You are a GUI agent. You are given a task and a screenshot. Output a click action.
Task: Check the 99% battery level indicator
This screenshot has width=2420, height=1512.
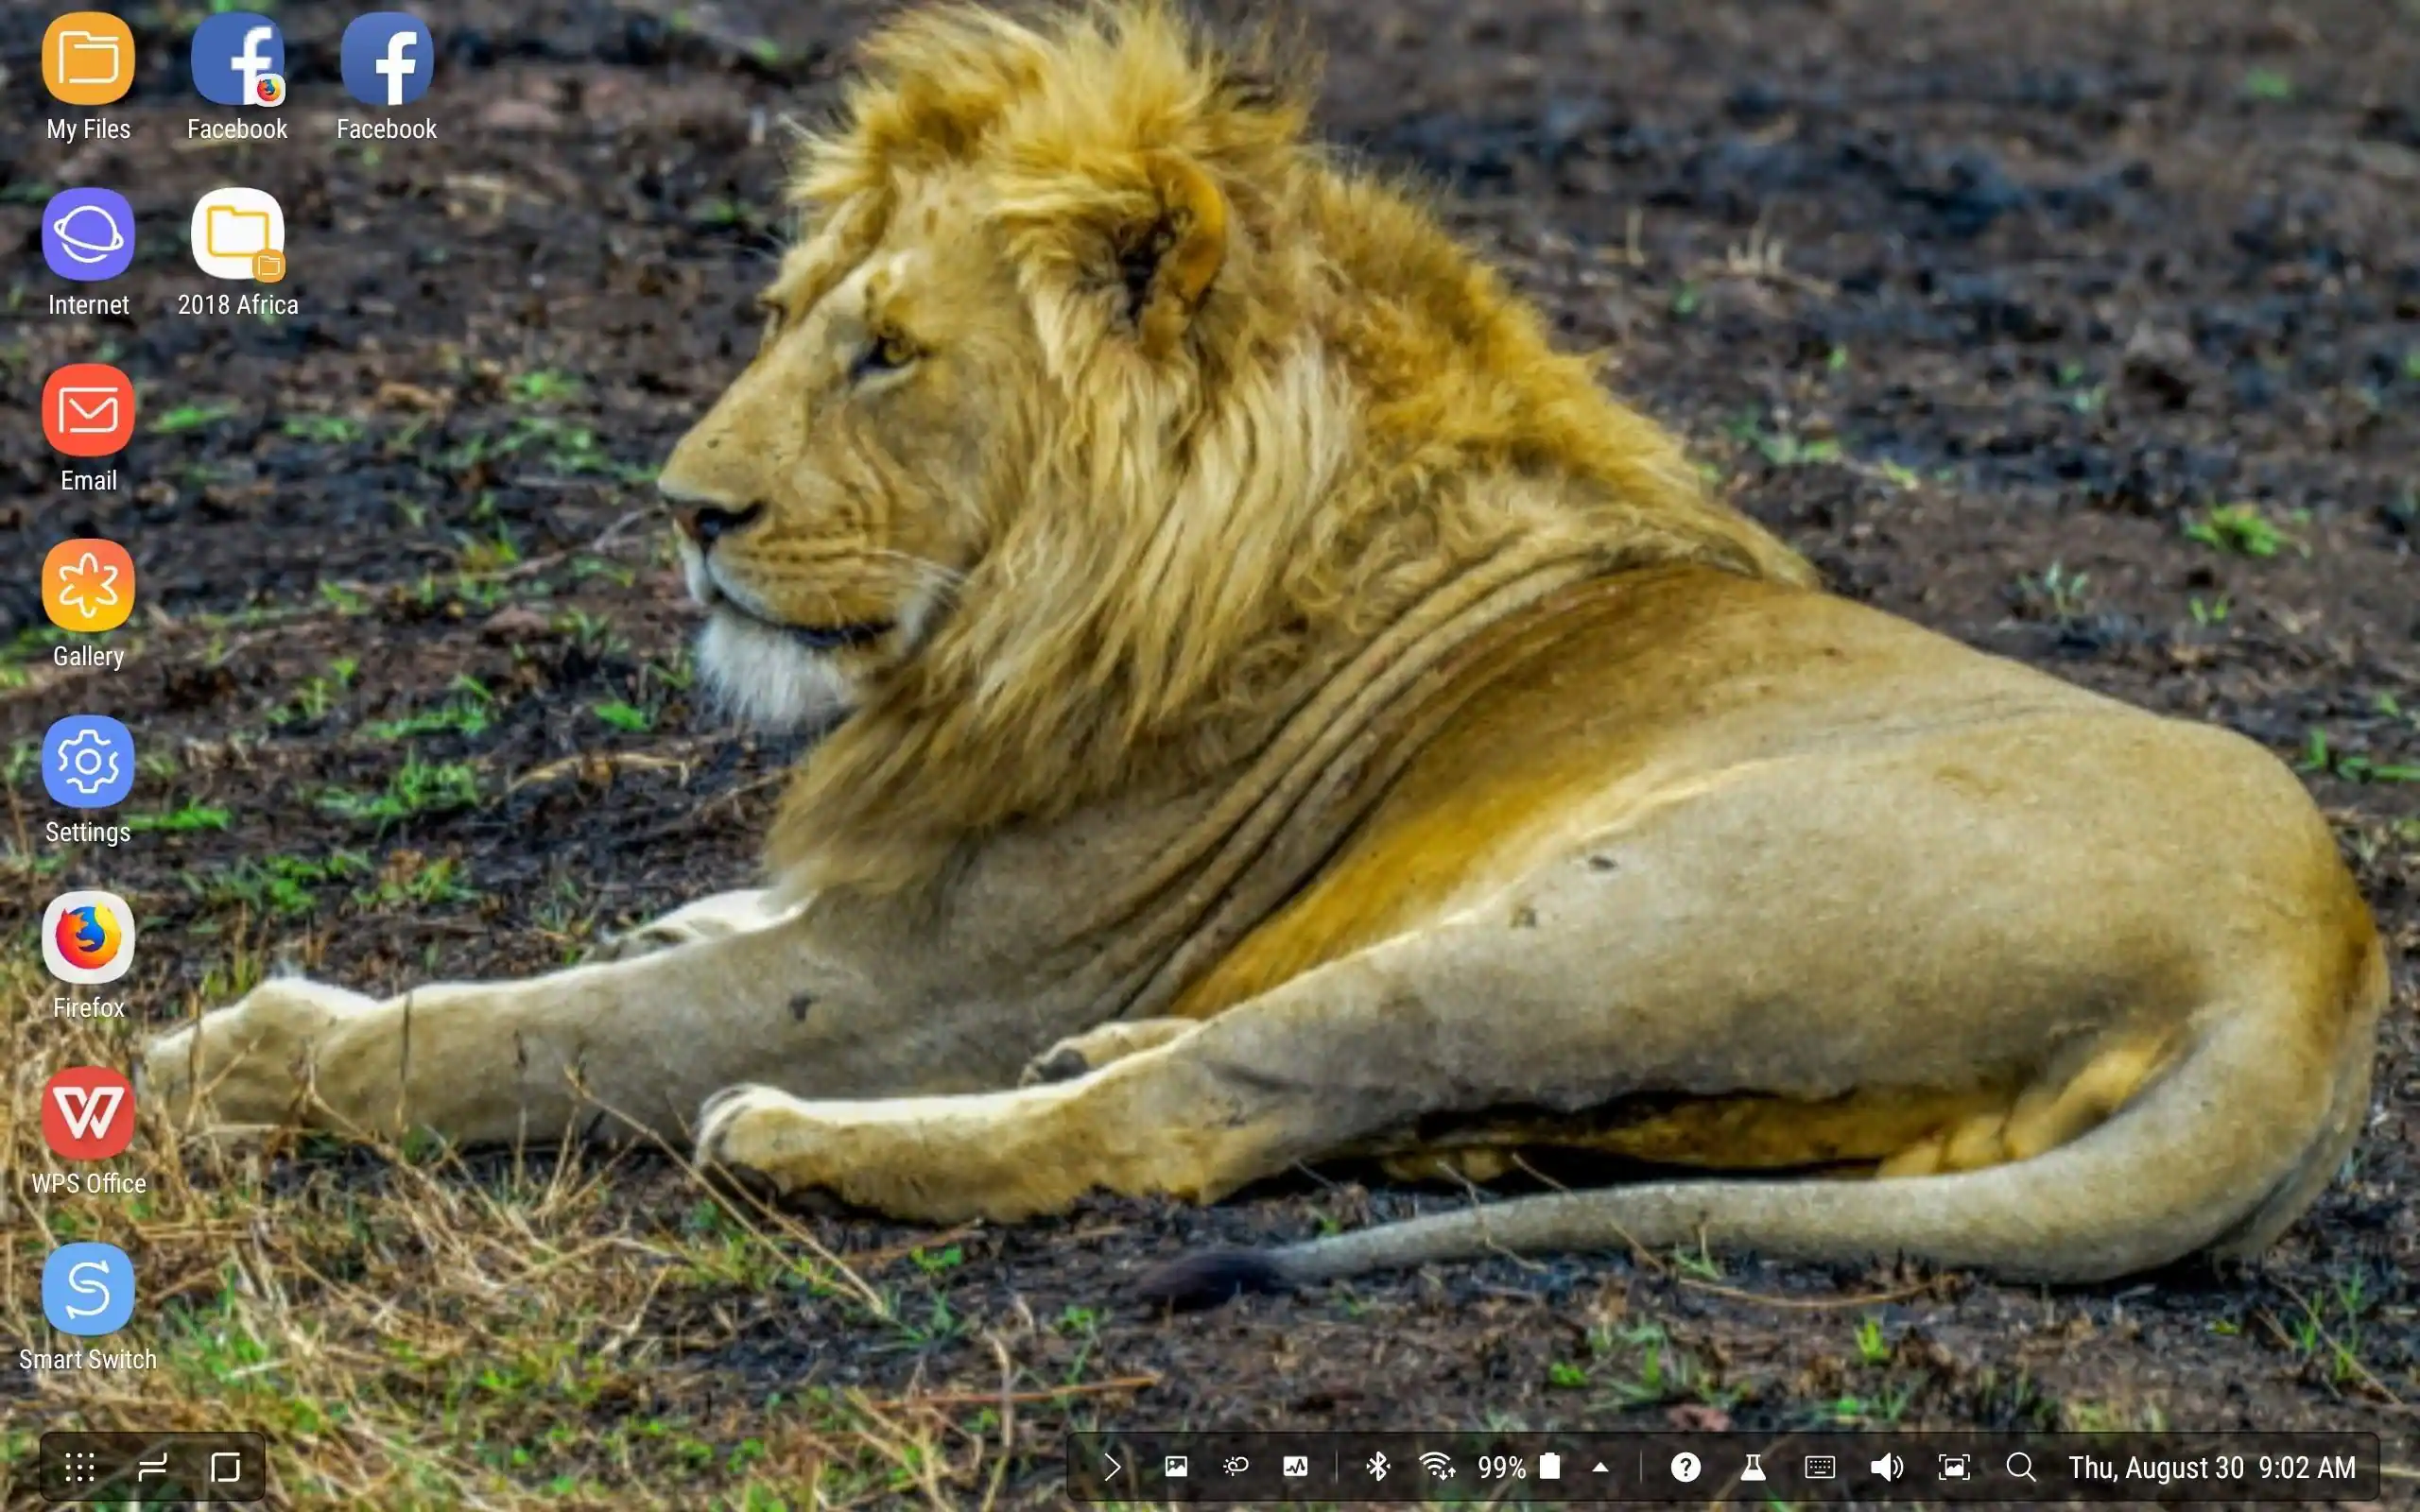tap(1500, 1467)
